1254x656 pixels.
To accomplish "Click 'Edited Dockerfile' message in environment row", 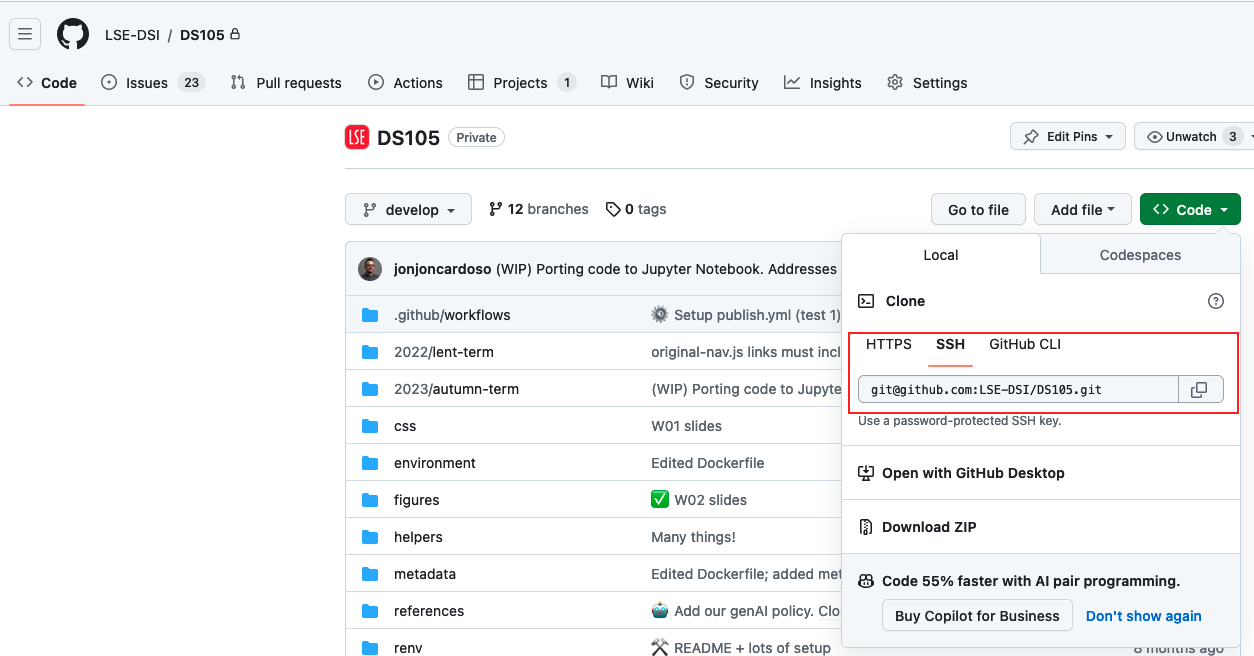I will (707, 463).
